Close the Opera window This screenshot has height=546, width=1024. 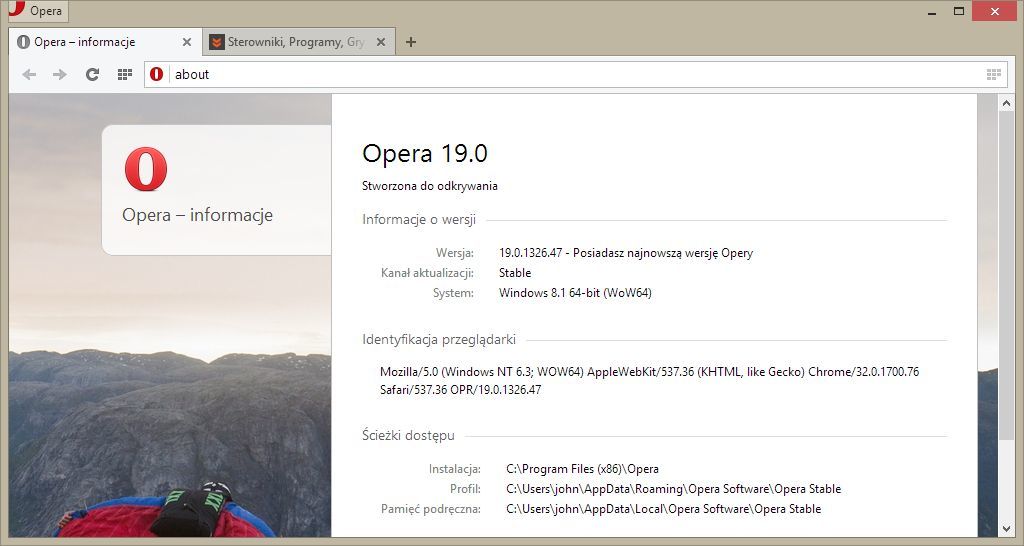tap(995, 11)
